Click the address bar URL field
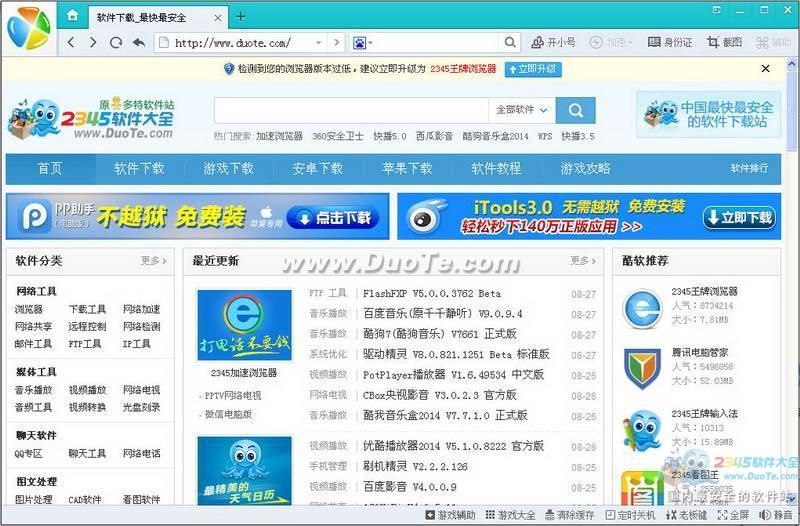The width and height of the screenshot is (800, 526). (x=240, y=43)
